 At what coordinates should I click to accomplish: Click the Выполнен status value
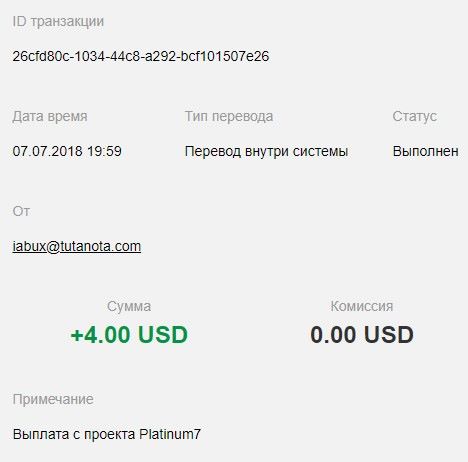click(426, 151)
